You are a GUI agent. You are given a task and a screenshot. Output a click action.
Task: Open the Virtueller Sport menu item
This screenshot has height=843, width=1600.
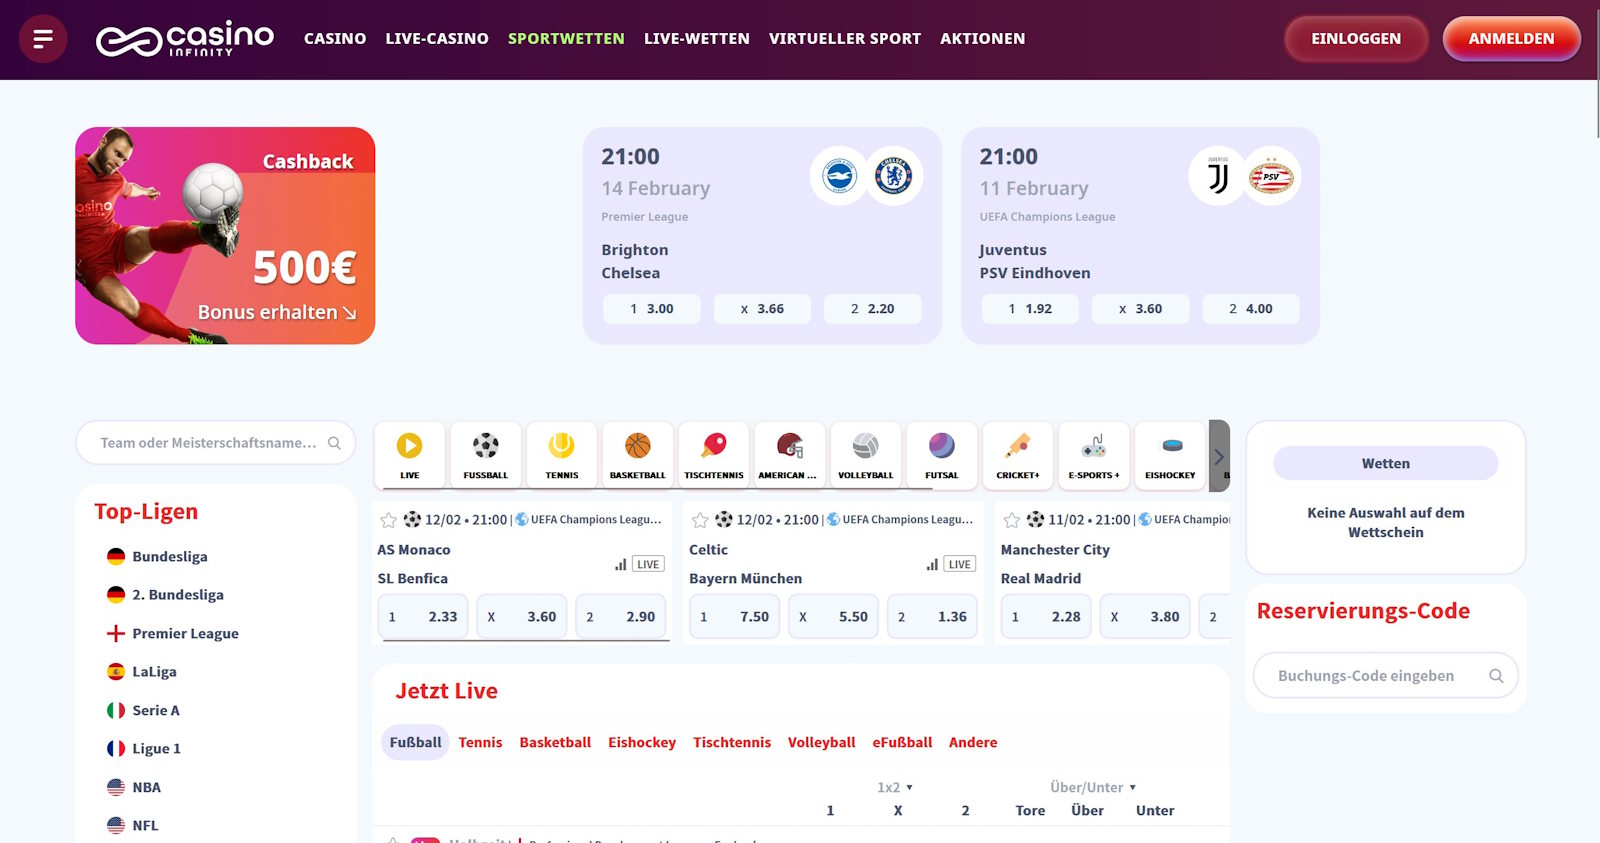845,39
